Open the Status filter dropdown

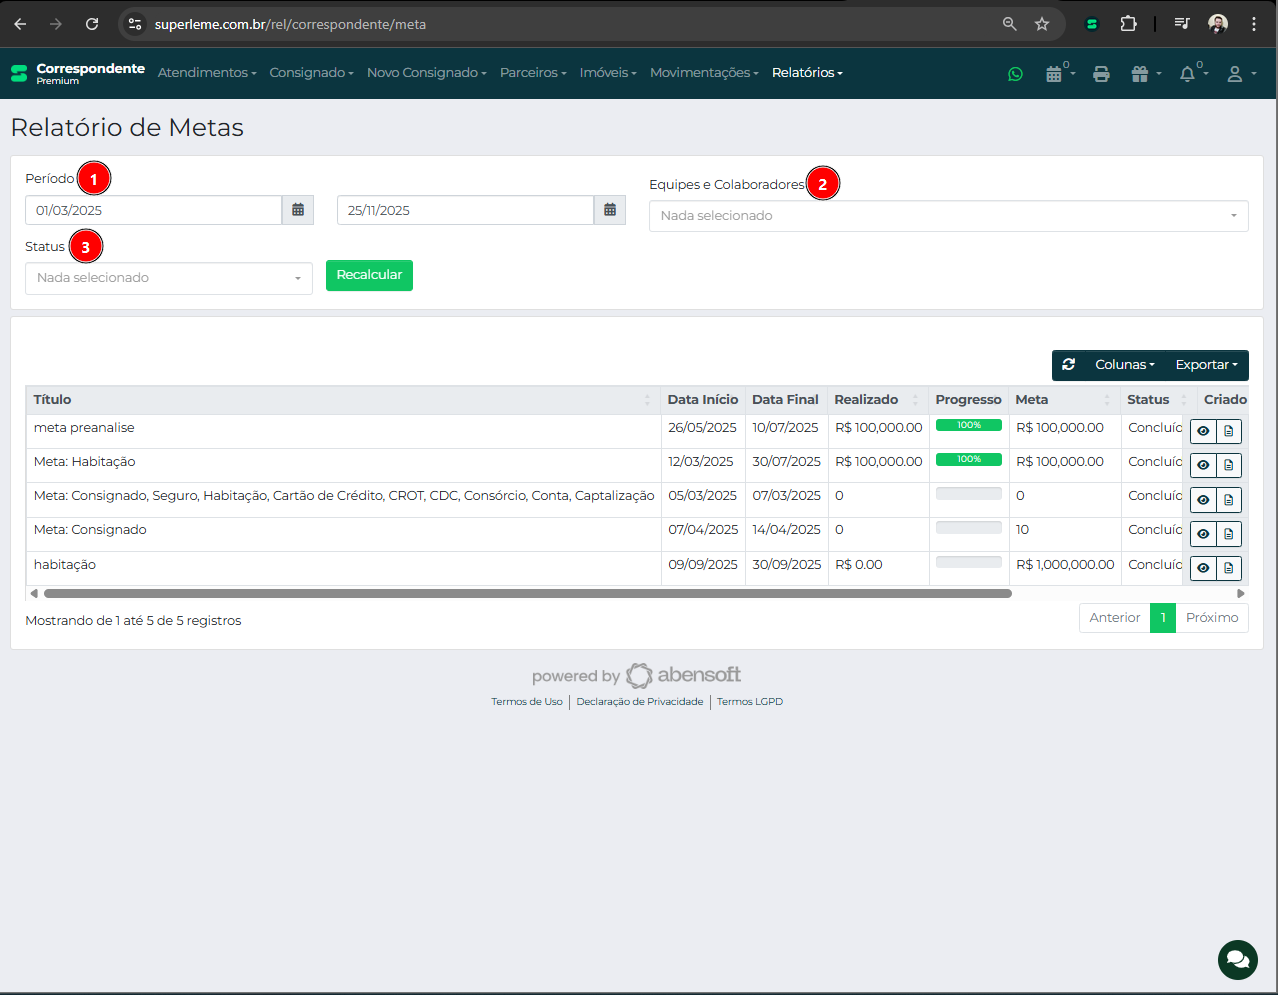168,278
